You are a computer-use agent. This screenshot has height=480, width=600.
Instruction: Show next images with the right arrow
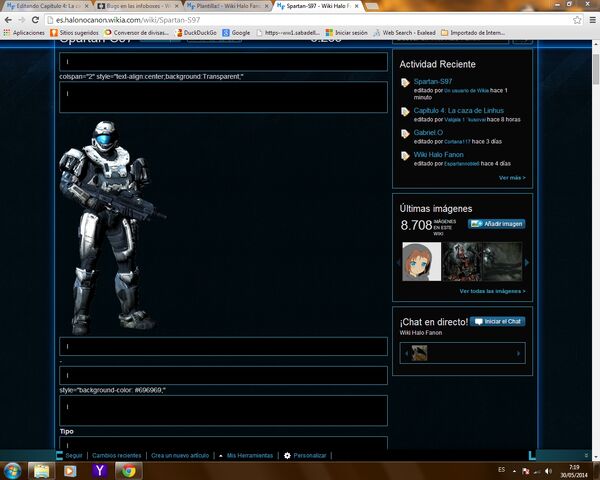click(527, 263)
